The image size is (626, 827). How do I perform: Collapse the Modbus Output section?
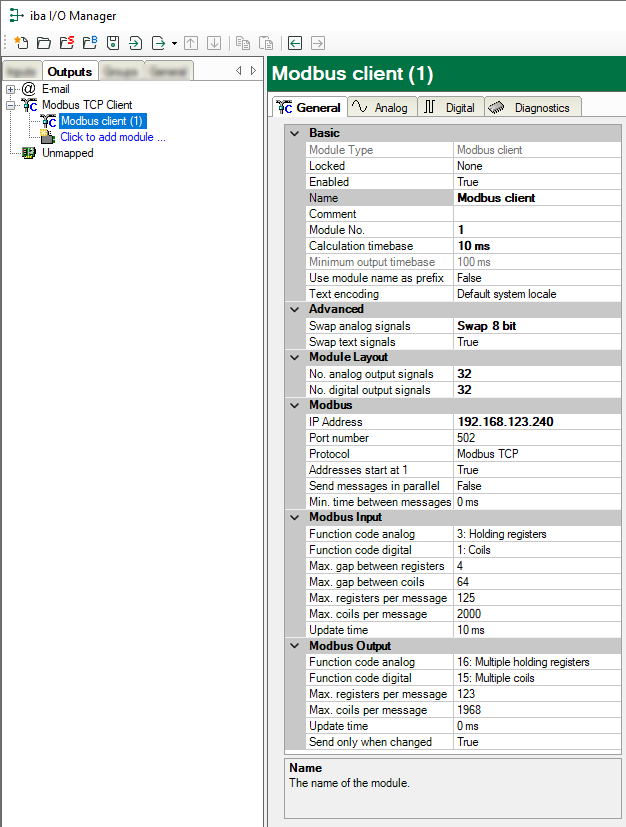click(x=295, y=646)
